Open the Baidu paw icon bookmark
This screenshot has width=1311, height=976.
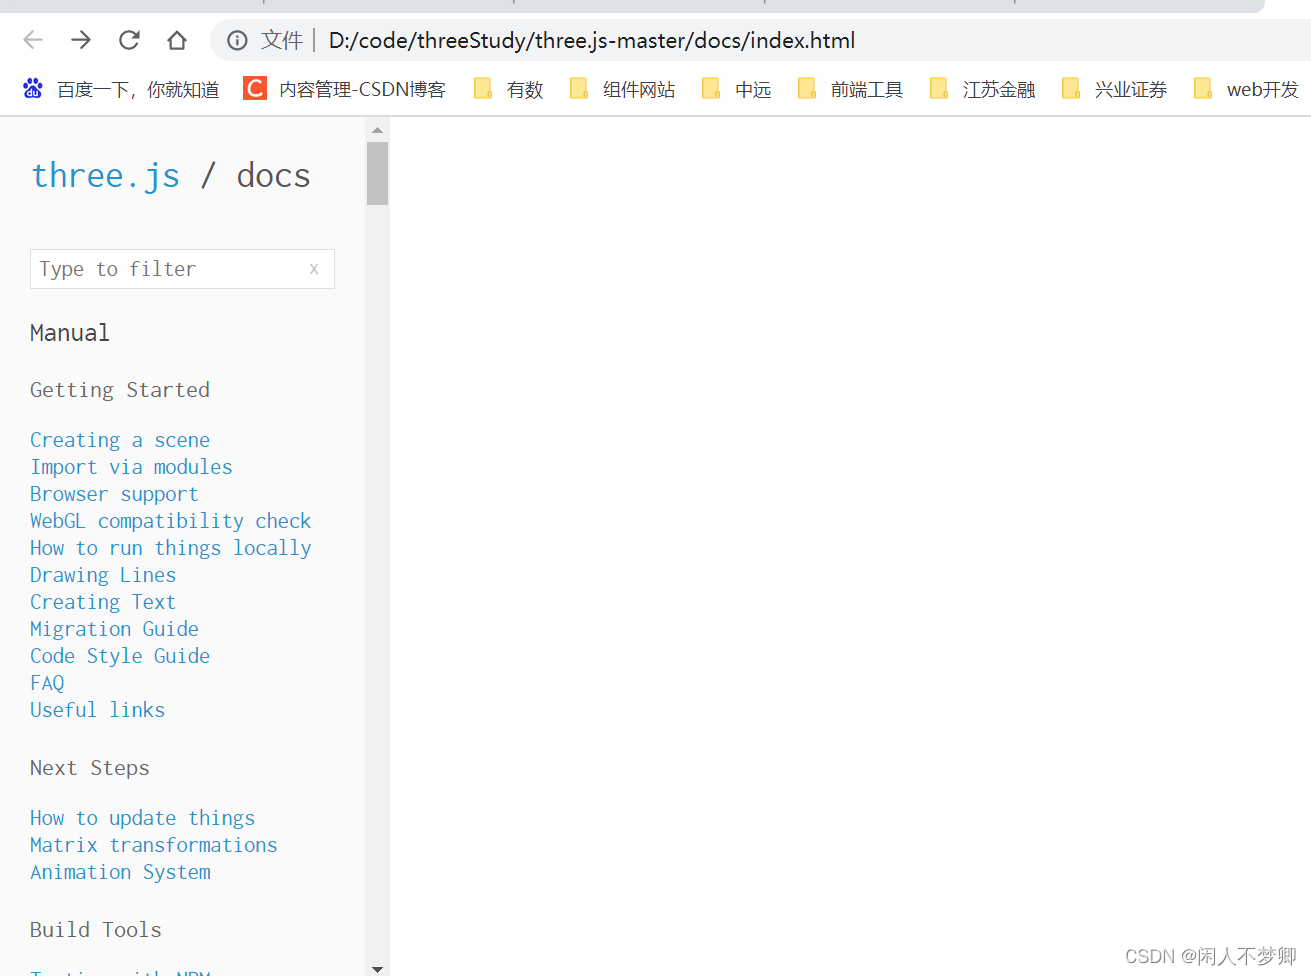click(33, 89)
